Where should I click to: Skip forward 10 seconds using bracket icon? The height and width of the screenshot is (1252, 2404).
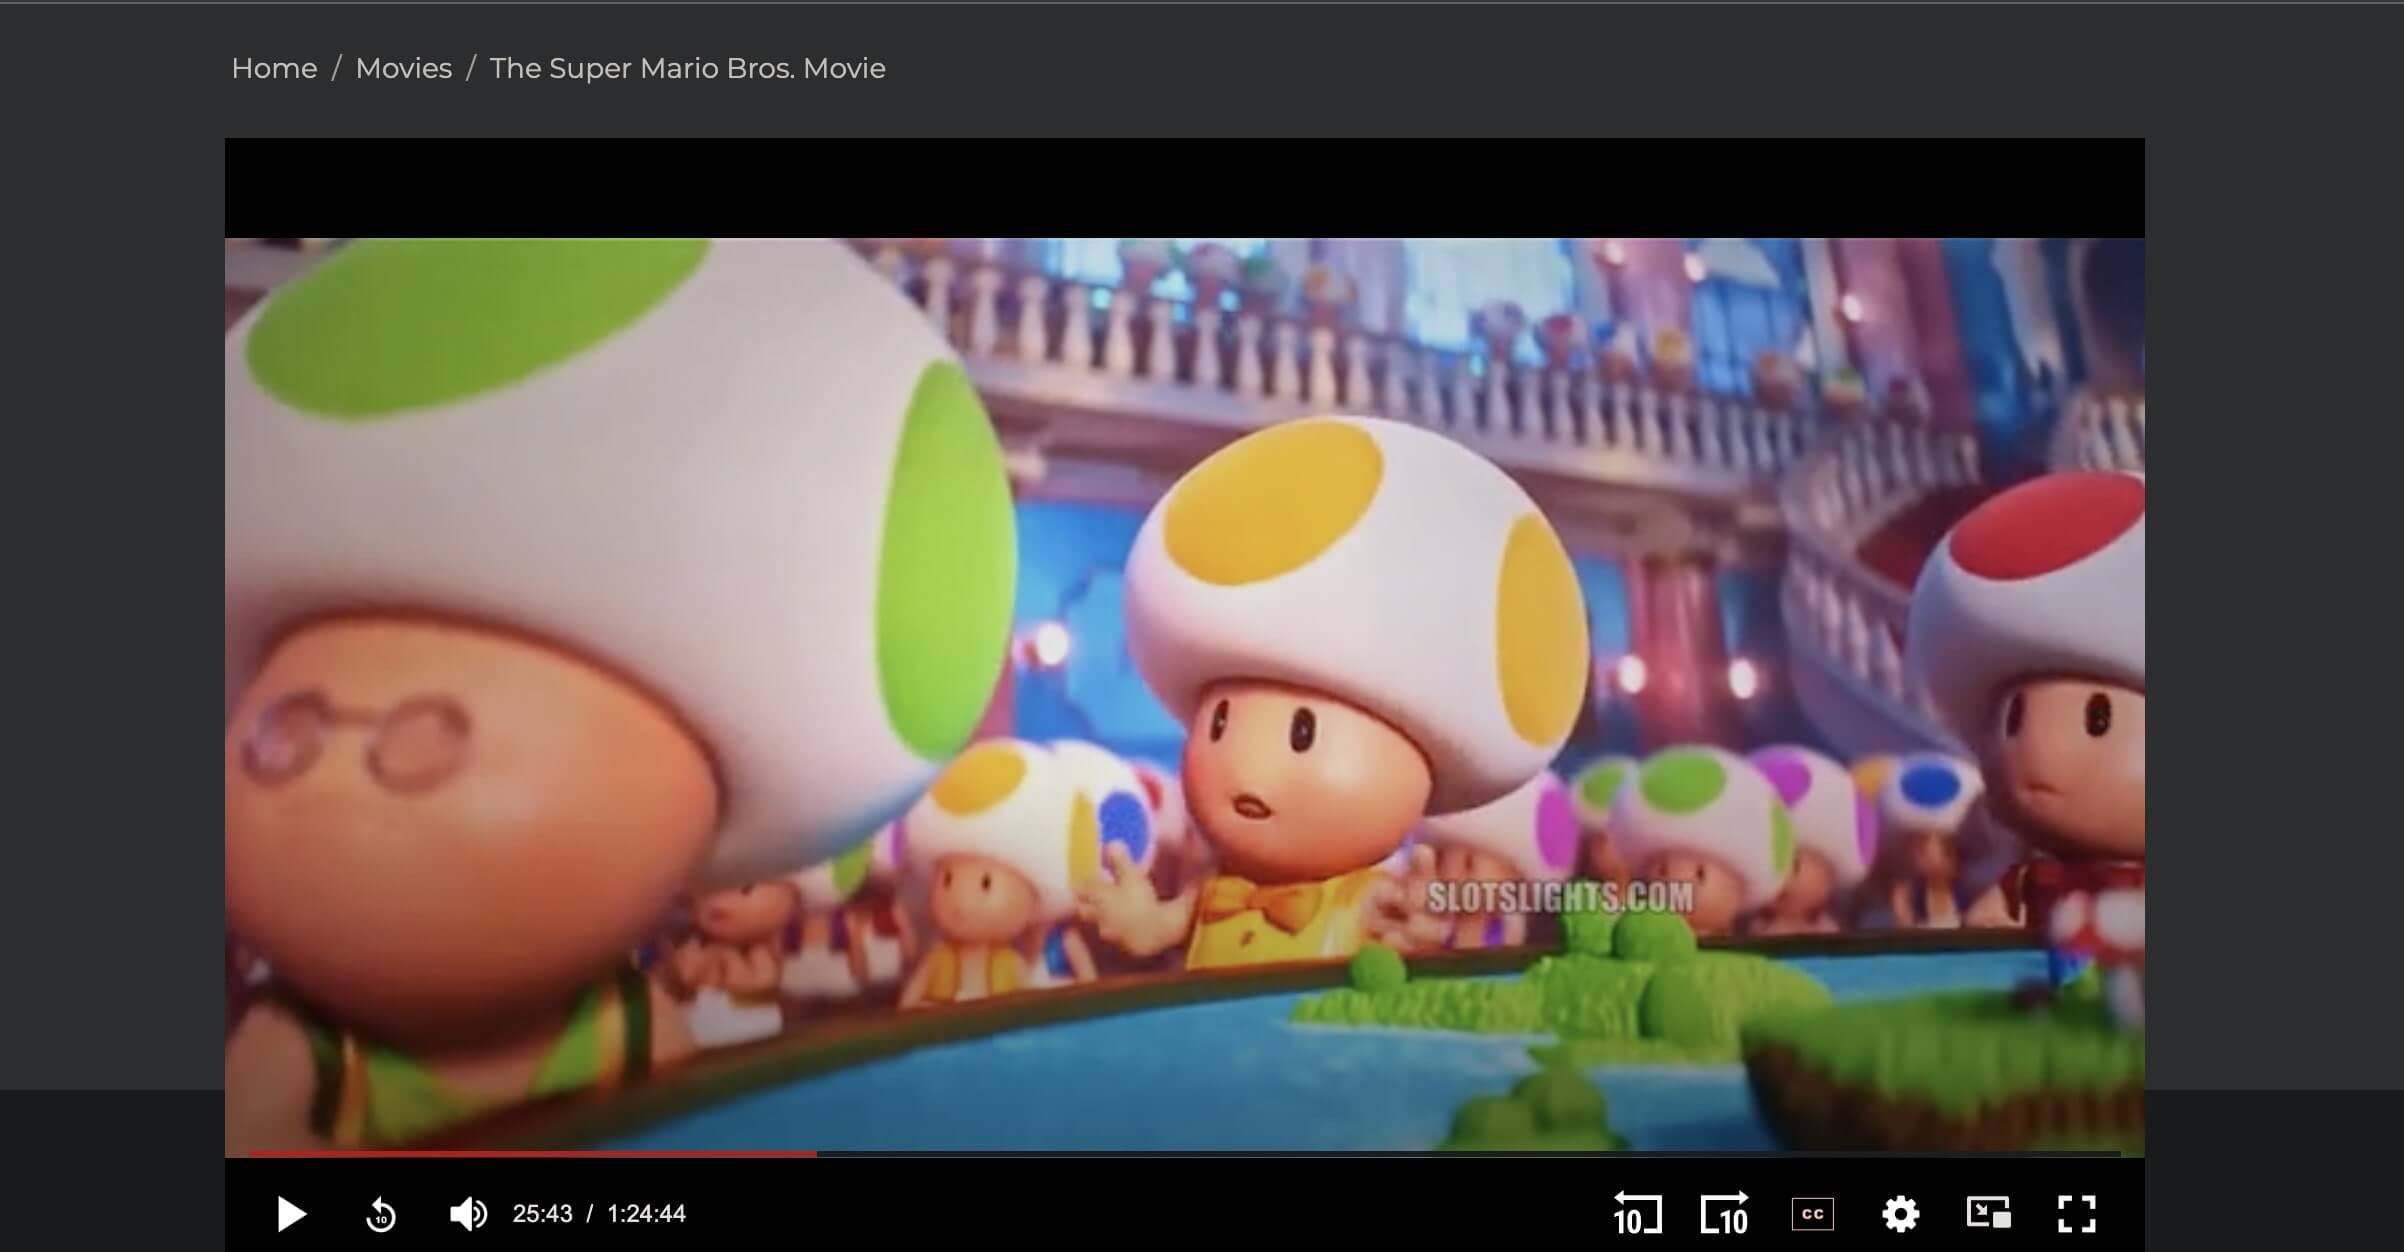coord(1724,1214)
